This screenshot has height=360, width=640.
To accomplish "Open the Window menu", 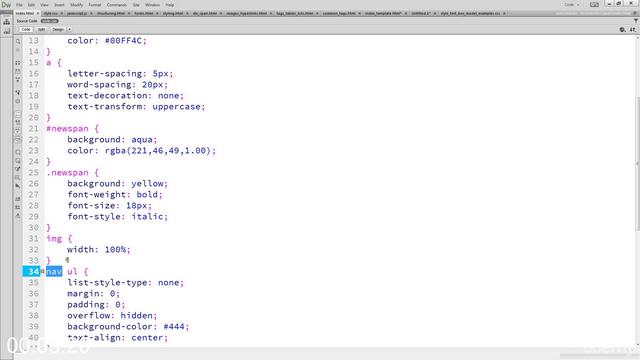I will click(153, 5).
